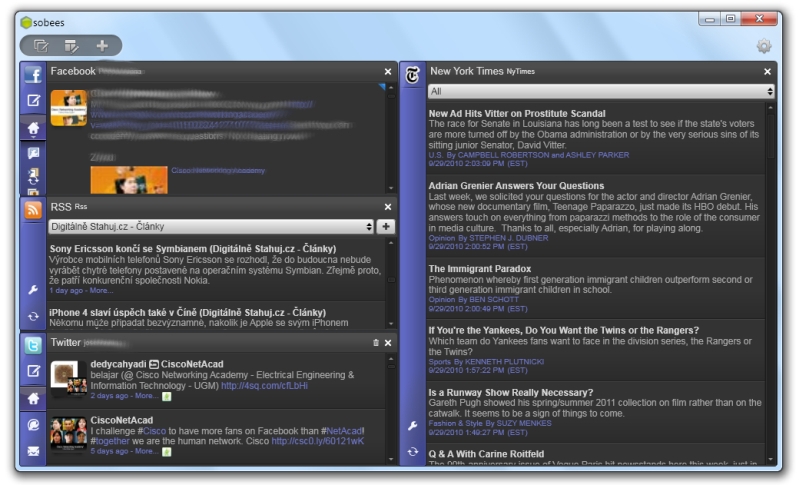The height and width of the screenshot is (485, 800).
Task: Click the green icon on CiscoNetAcad tweet
Action: (x=166, y=451)
